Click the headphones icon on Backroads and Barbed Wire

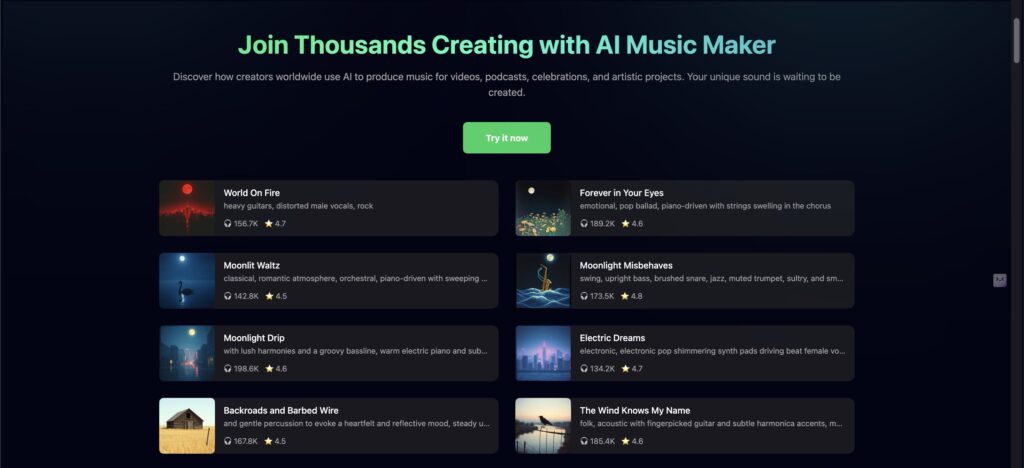click(x=228, y=441)
